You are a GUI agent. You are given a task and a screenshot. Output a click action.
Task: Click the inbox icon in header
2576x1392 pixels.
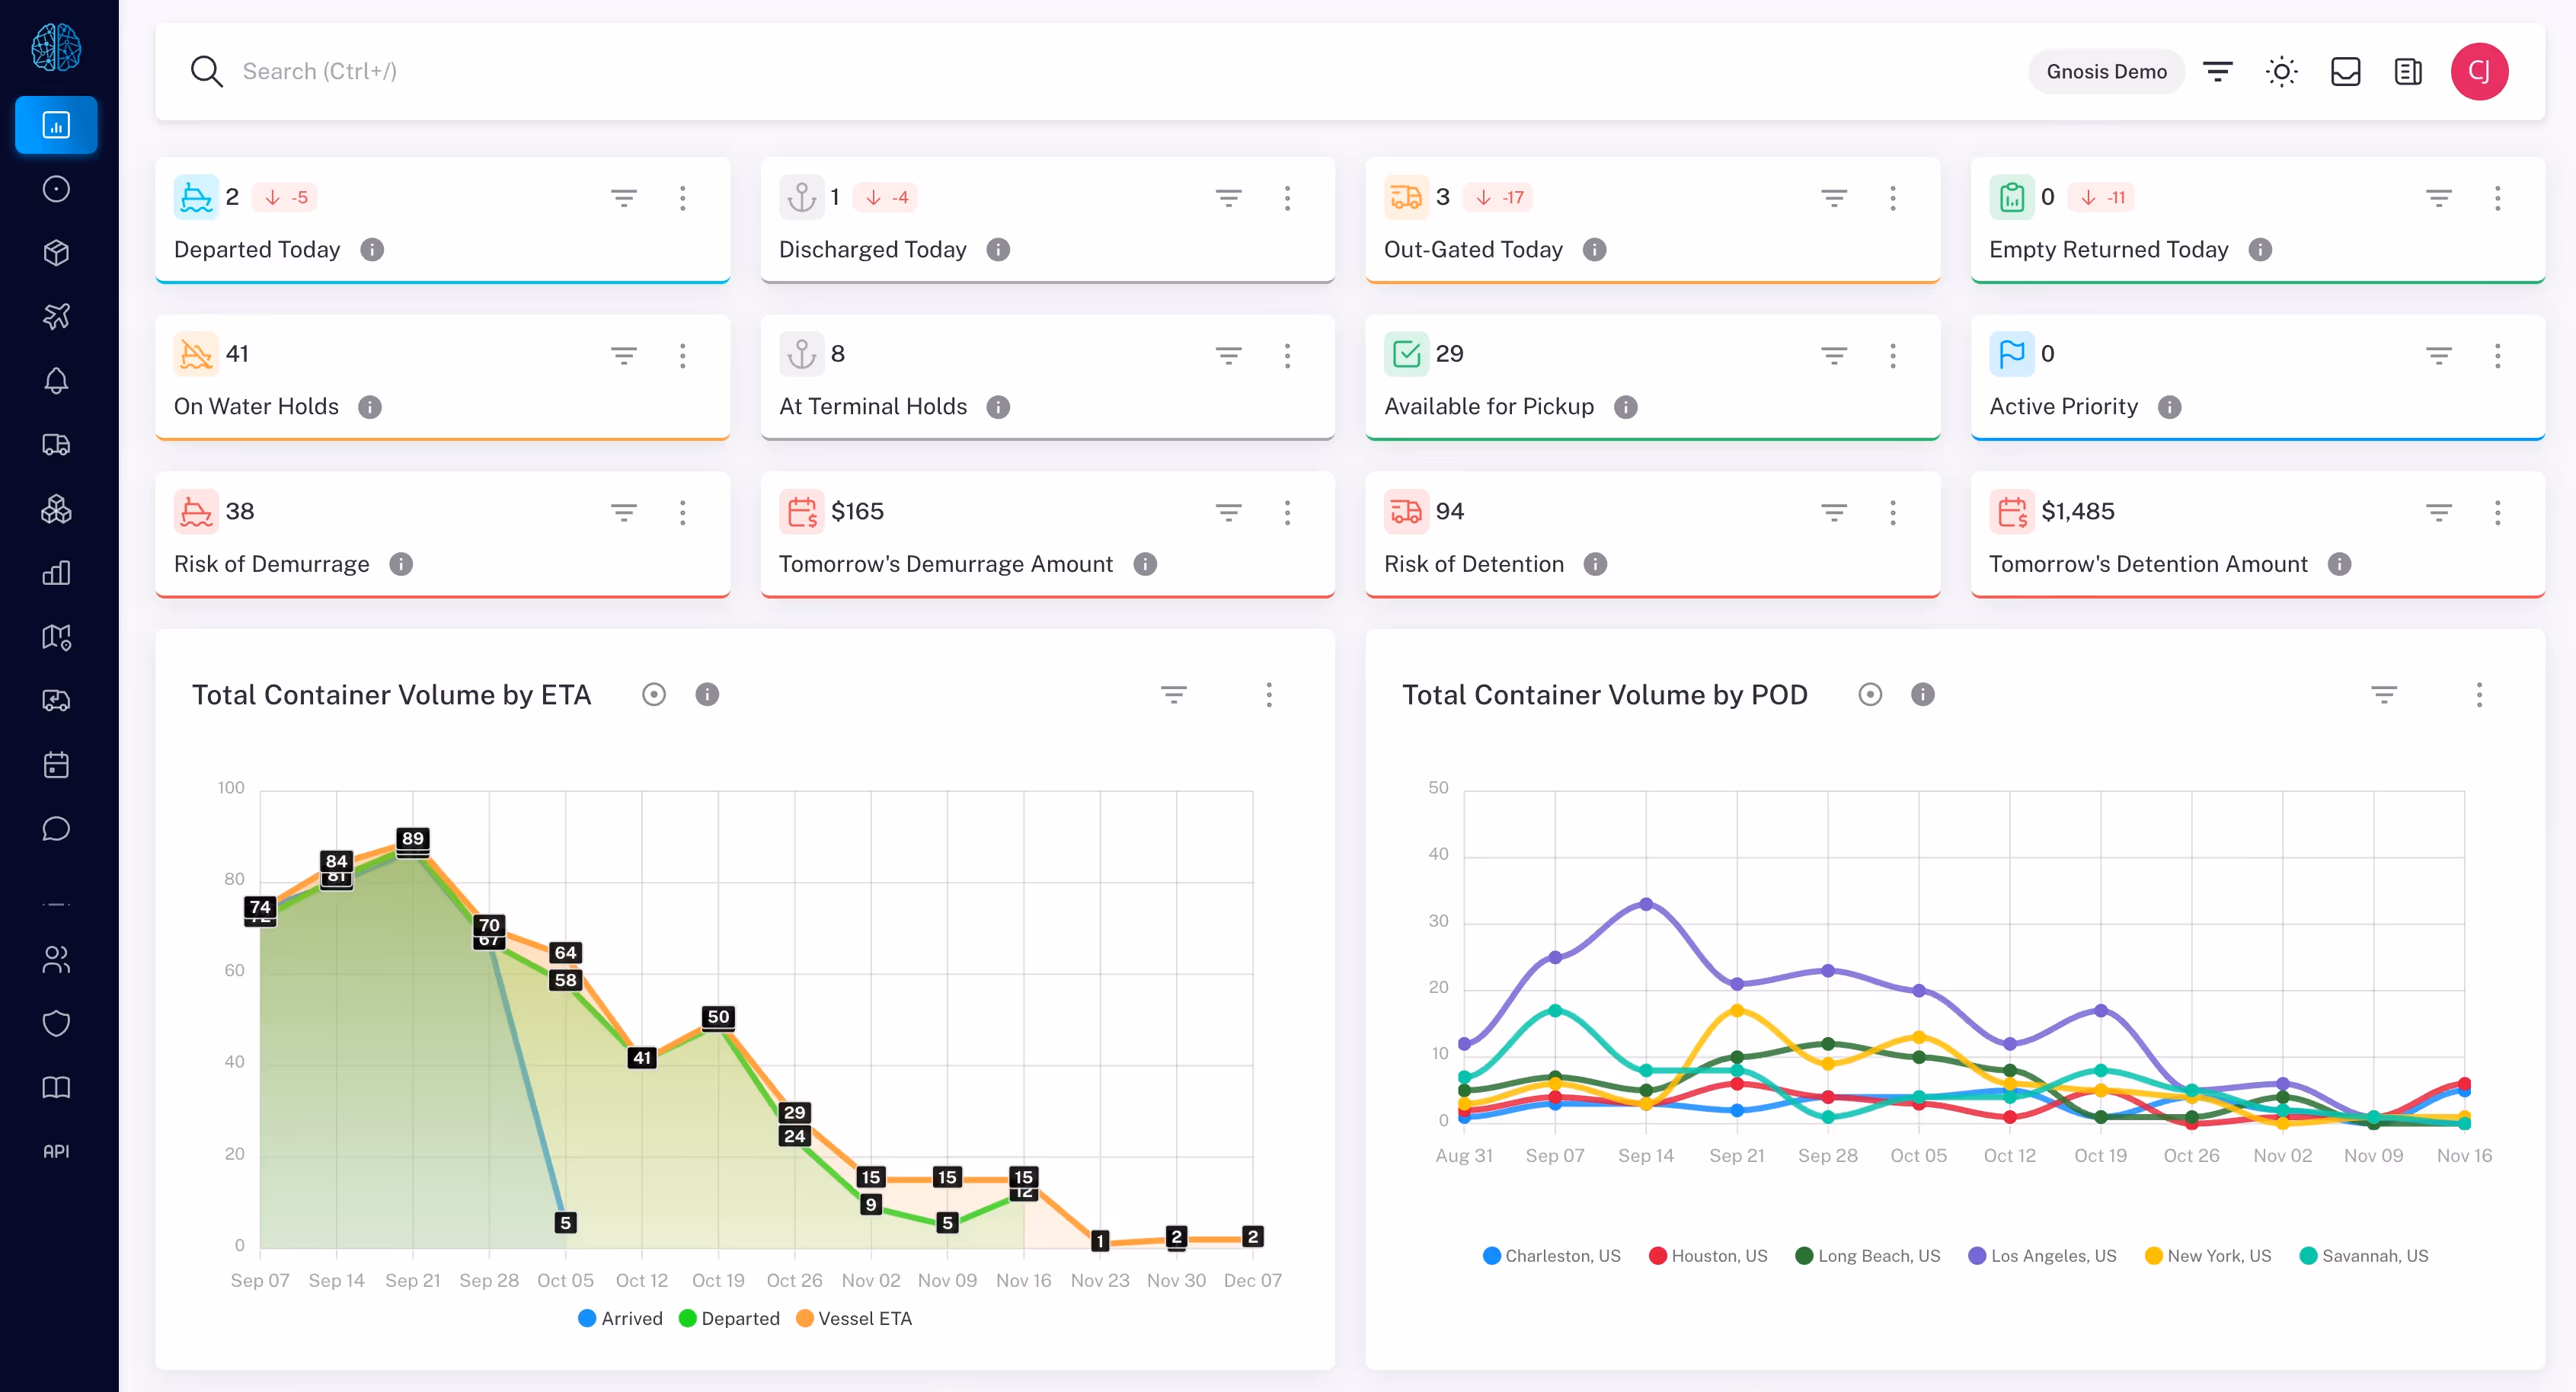click(2345, 72)
